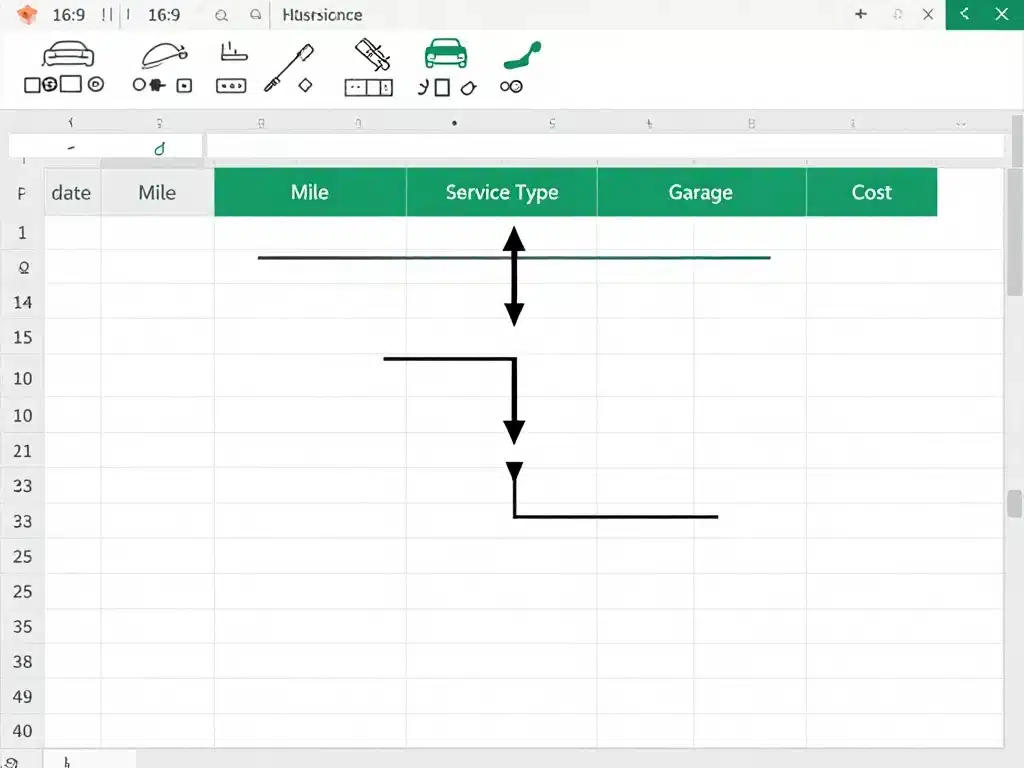This screenshot has width=1024, height=768.
Task: Toggle the circle indicator next to the screwdriver
Action: click(136, 85)
